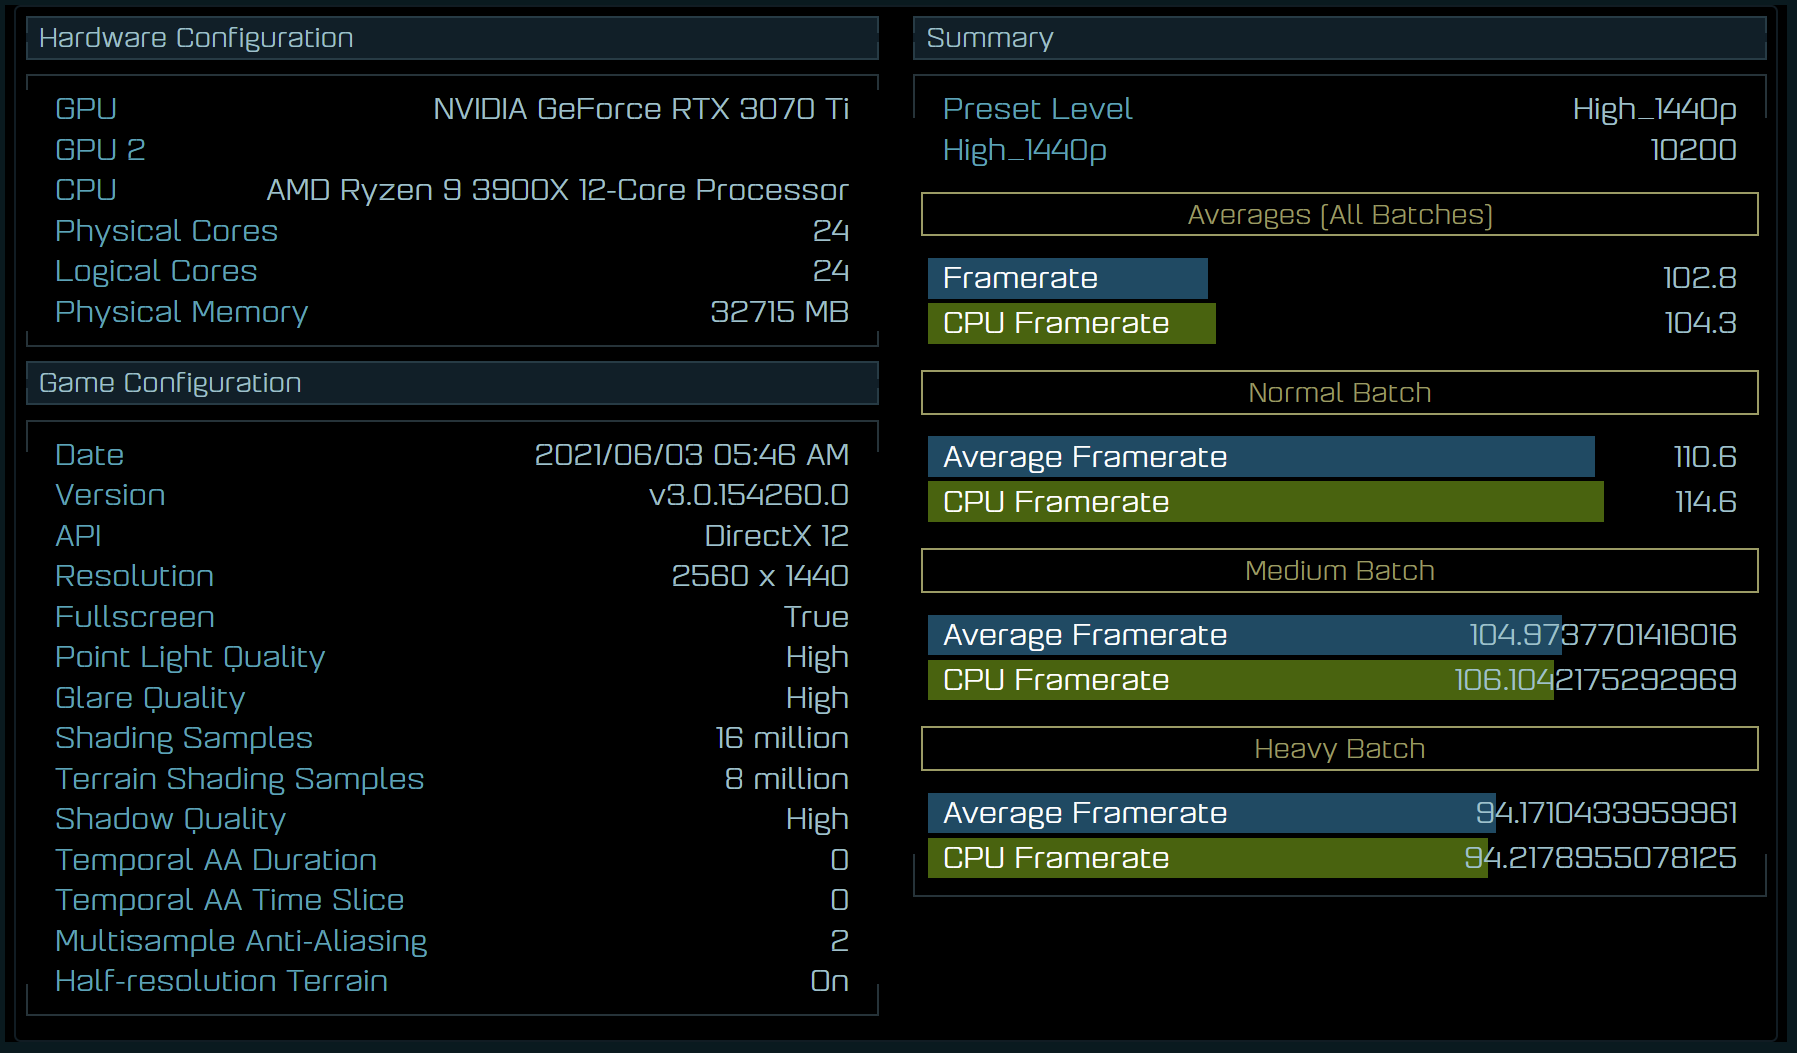The image size is (1797, 1053).
Task: Select the 8 million terrain samples value
Action: (x=787, y=779)
